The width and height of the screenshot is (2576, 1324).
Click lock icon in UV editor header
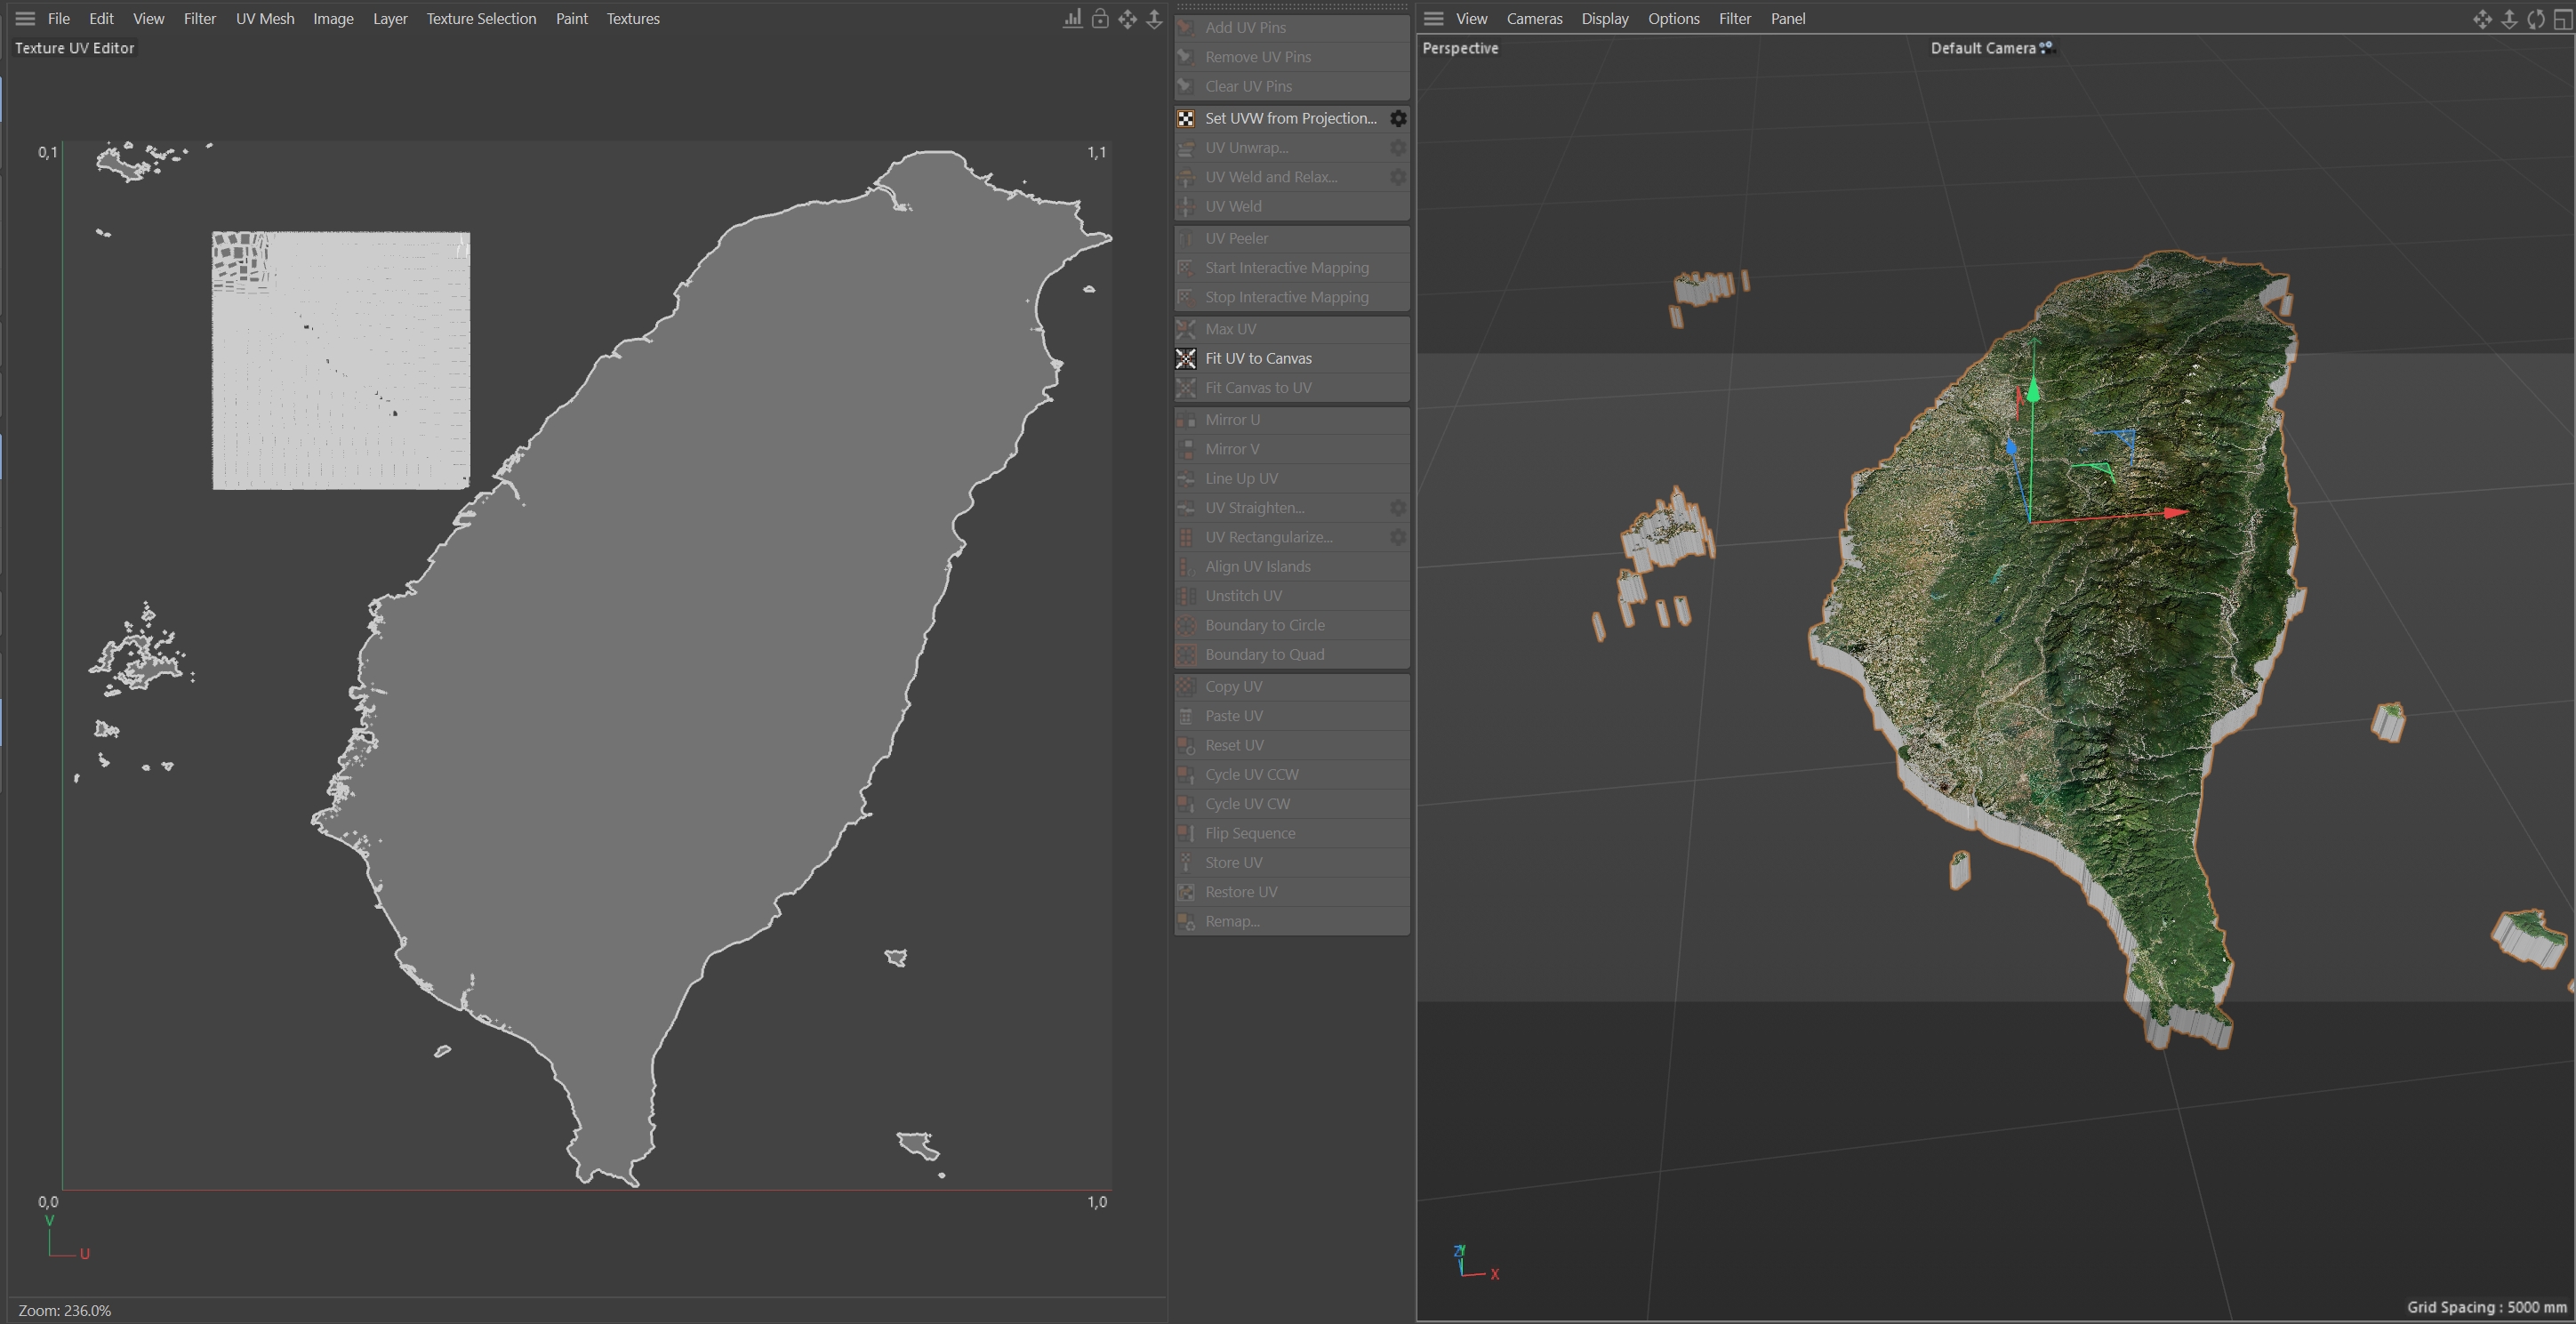coord(1100,19)
